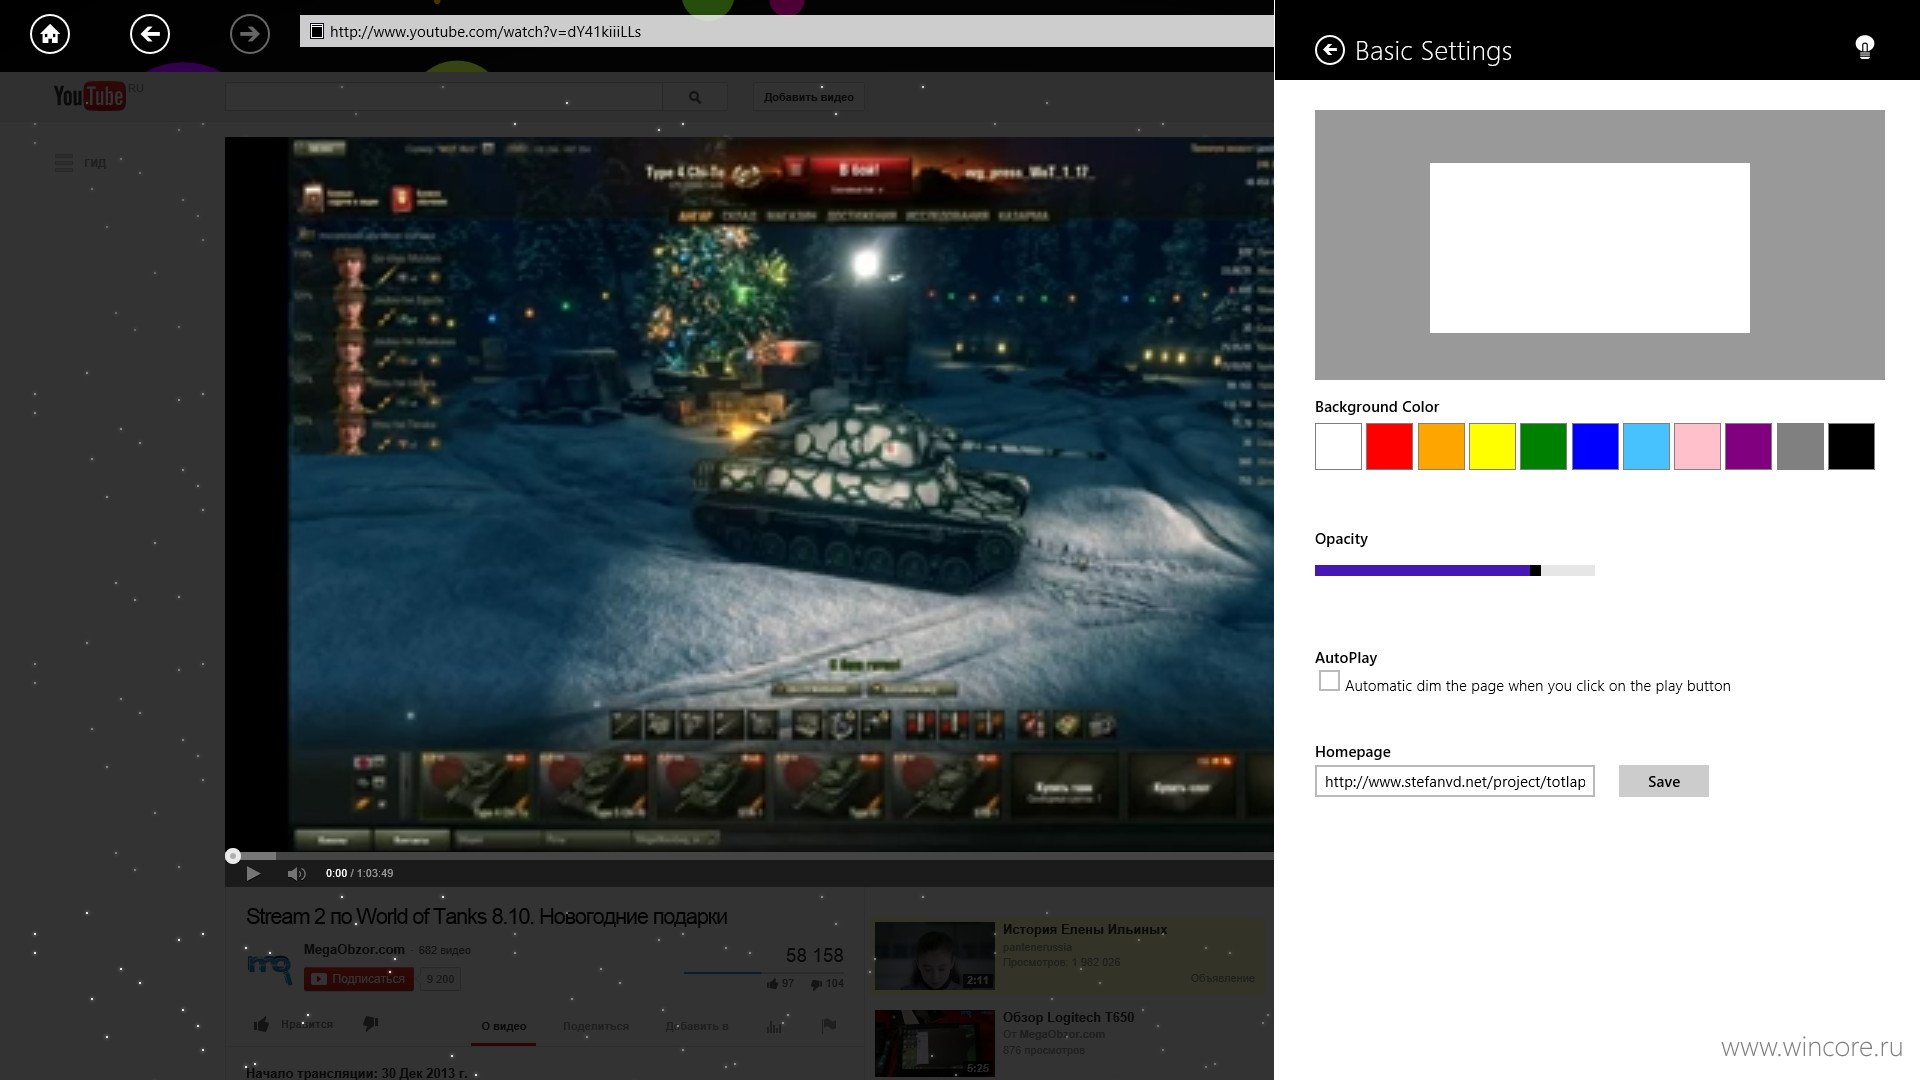
Task: Select the gray background color swatch
Action: tap(1800, 446)
